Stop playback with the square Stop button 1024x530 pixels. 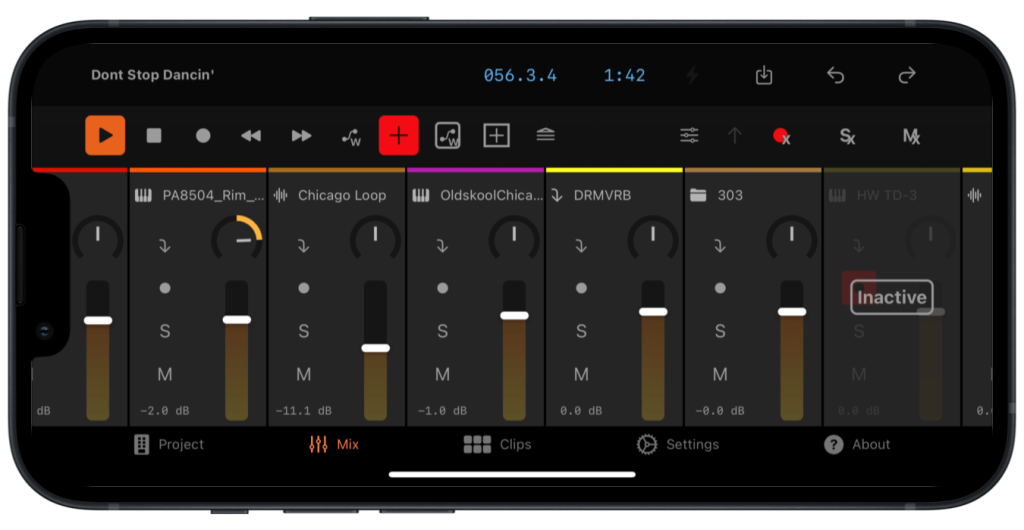[x=154, y=136]
